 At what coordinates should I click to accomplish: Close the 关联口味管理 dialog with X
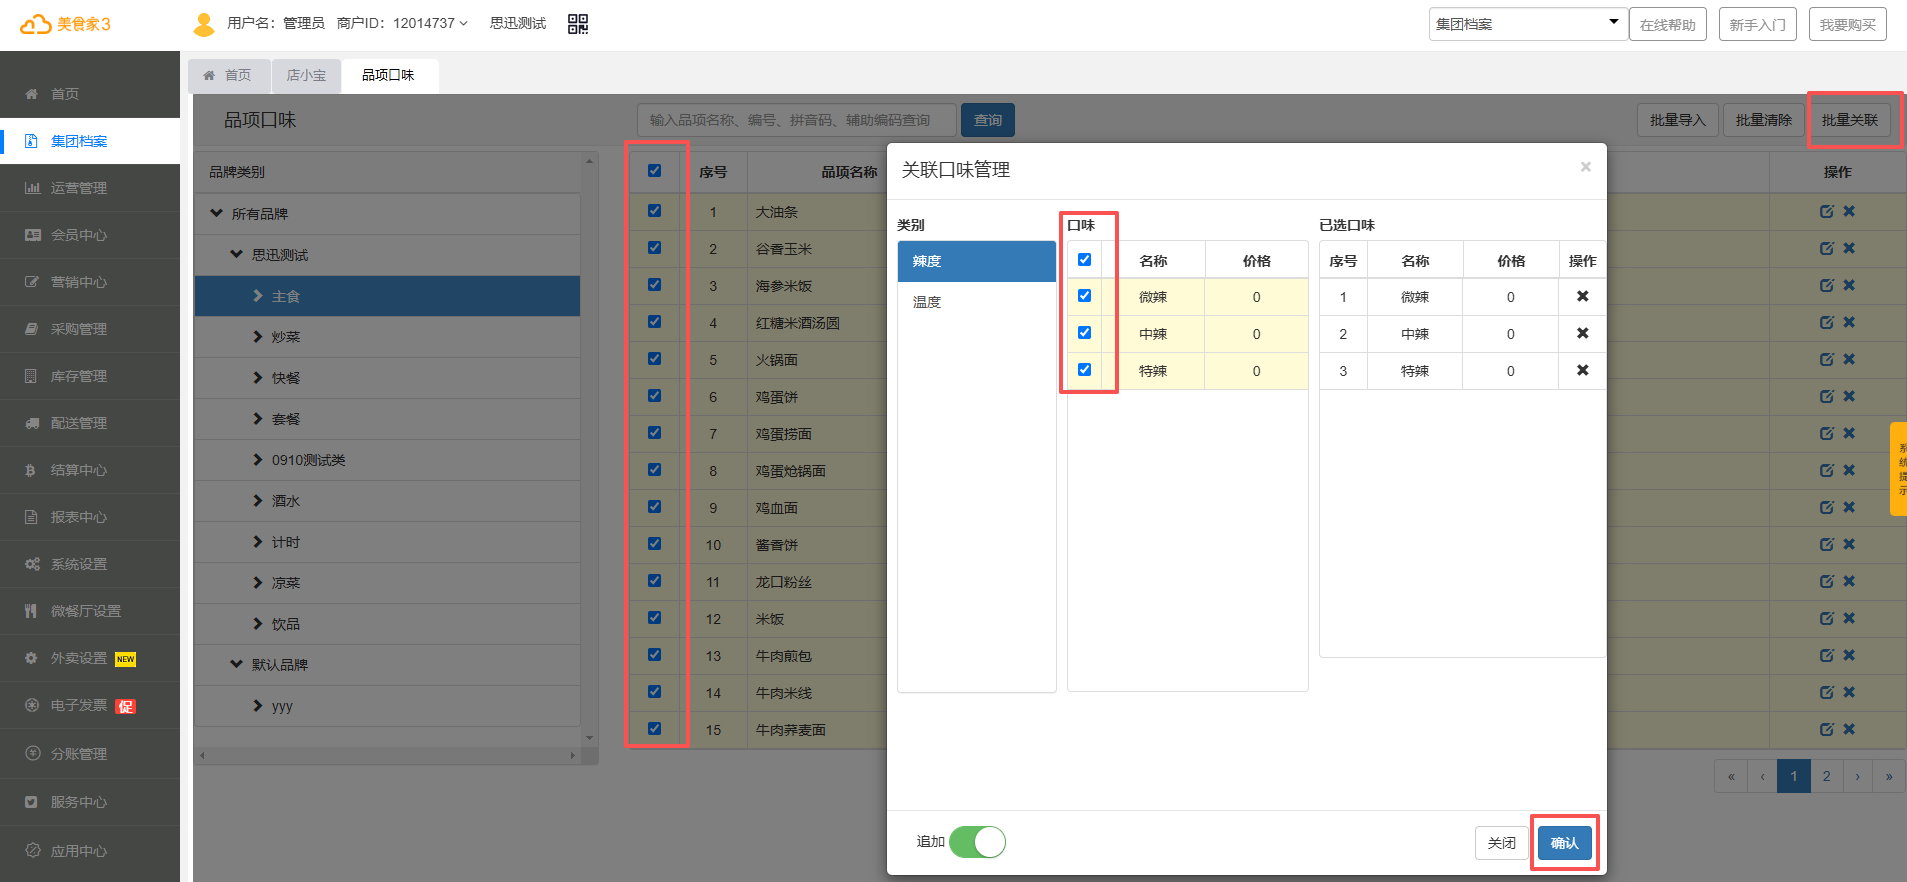(x=1585, y=167)
